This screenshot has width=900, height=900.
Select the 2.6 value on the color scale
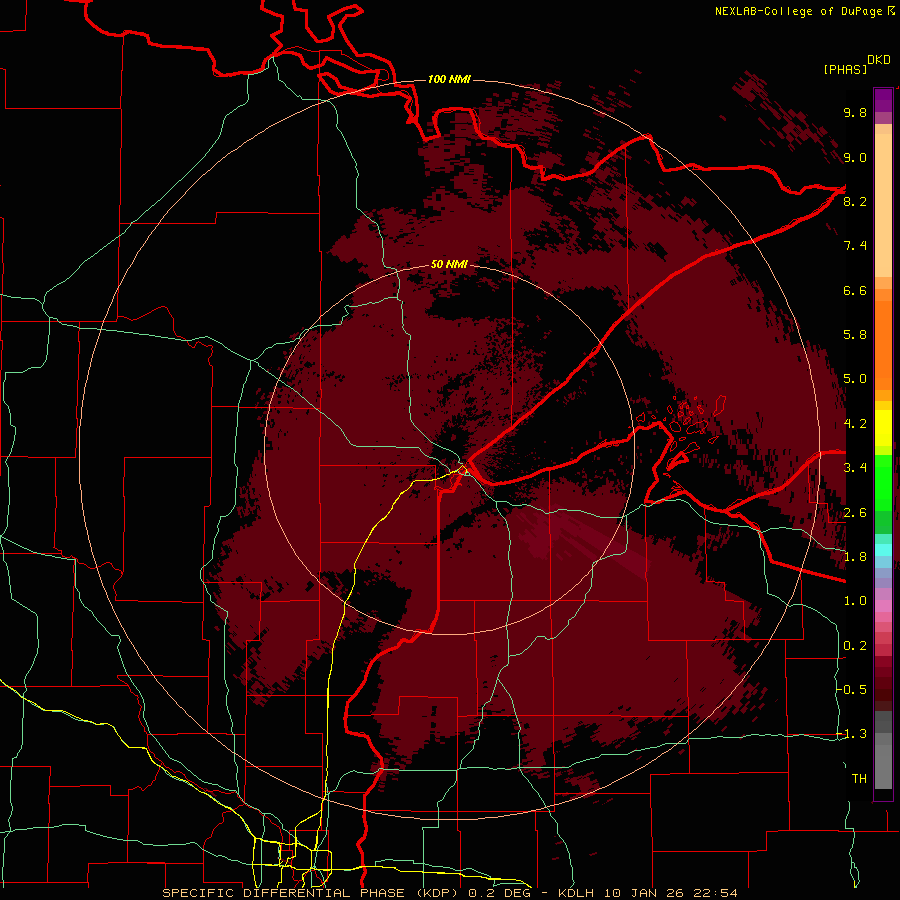[x=855, y=513]
